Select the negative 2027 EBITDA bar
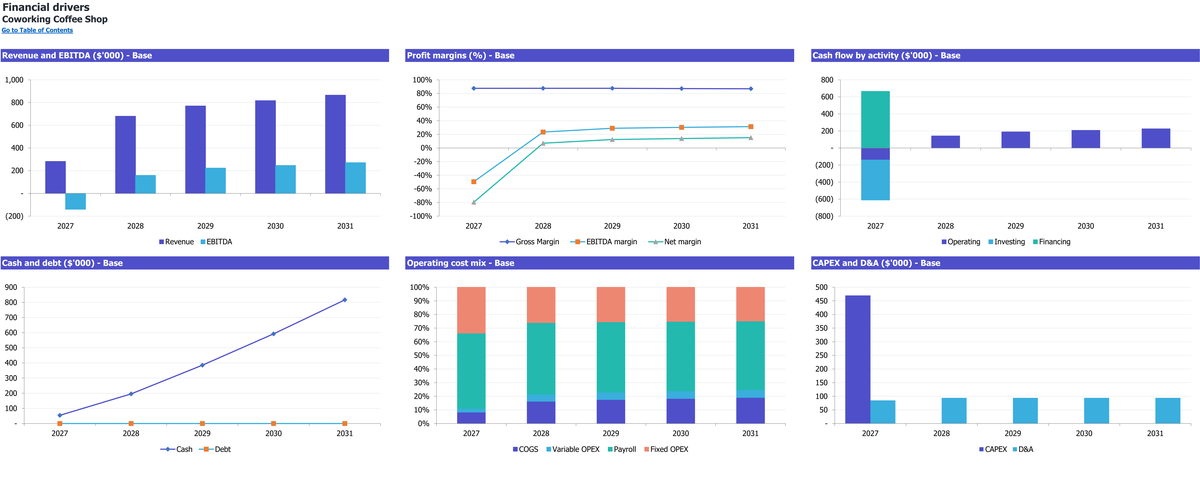The width and height of the screenshot is (1200, 503). click(76, 201)
